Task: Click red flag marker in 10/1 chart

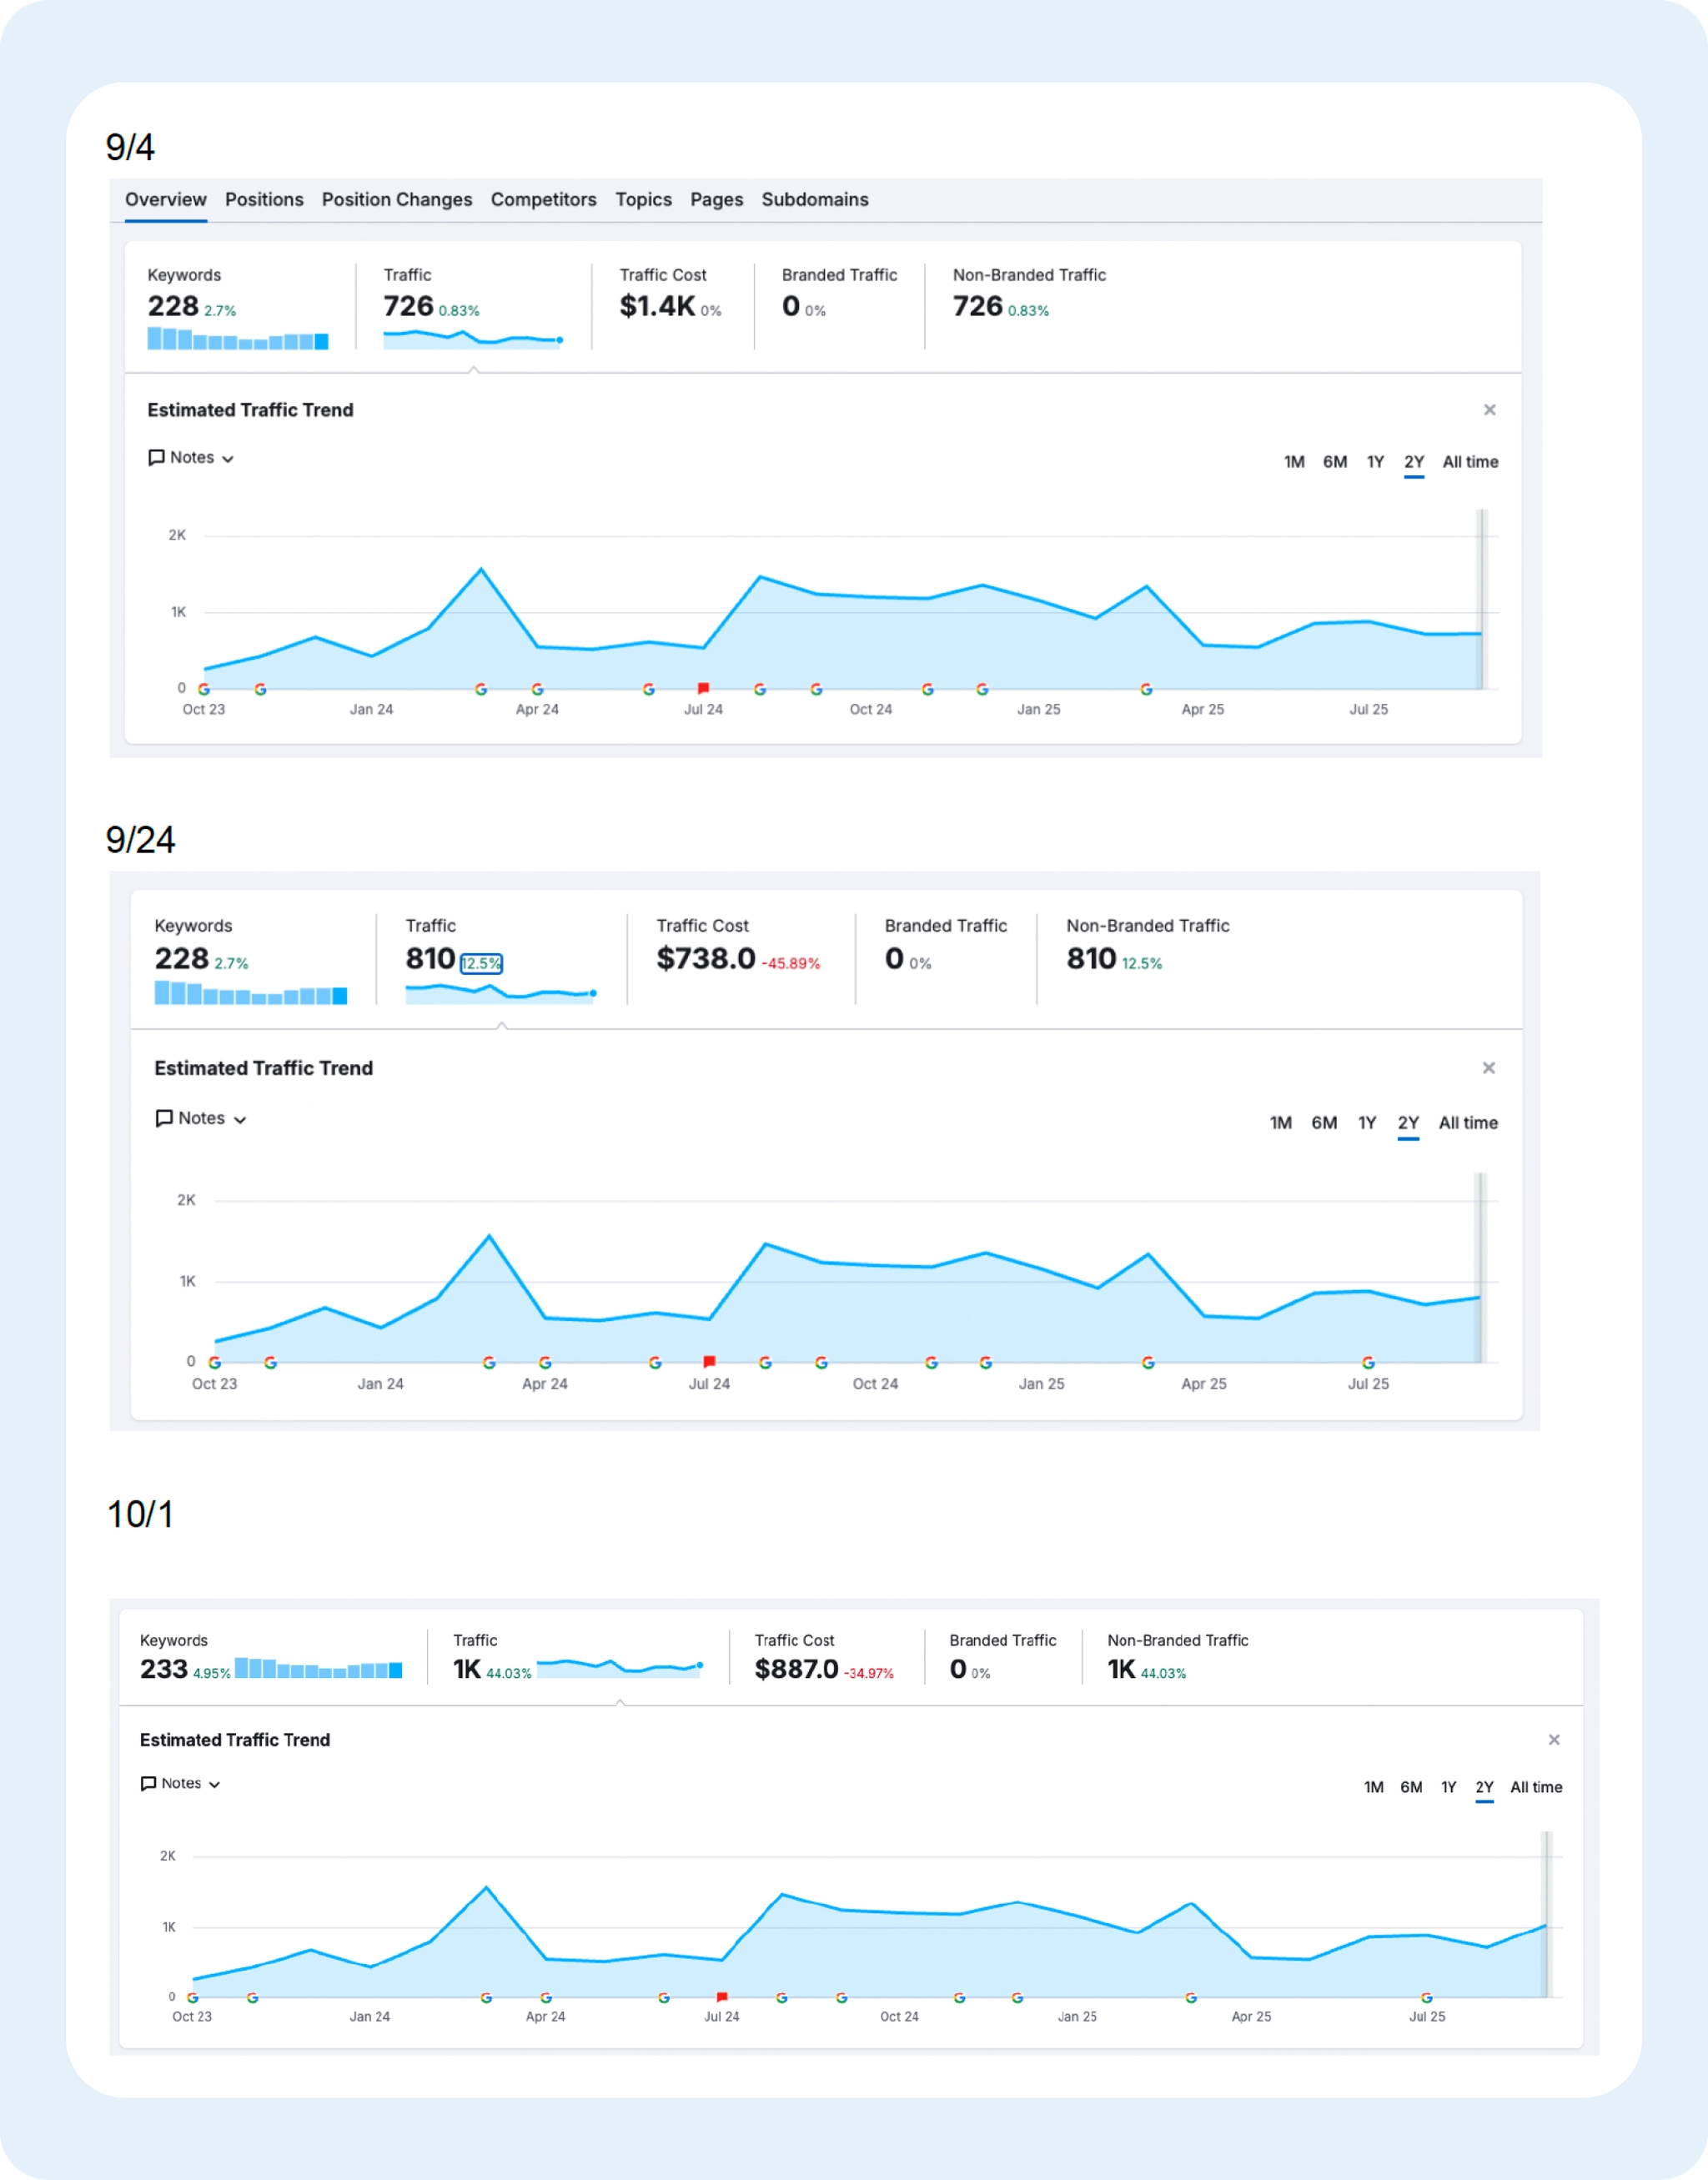Action: (722, 1997)
